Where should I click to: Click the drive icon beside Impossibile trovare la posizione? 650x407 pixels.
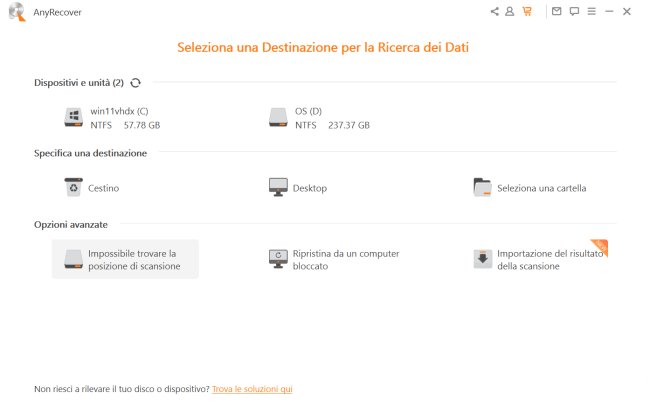(x=73, y=259)
